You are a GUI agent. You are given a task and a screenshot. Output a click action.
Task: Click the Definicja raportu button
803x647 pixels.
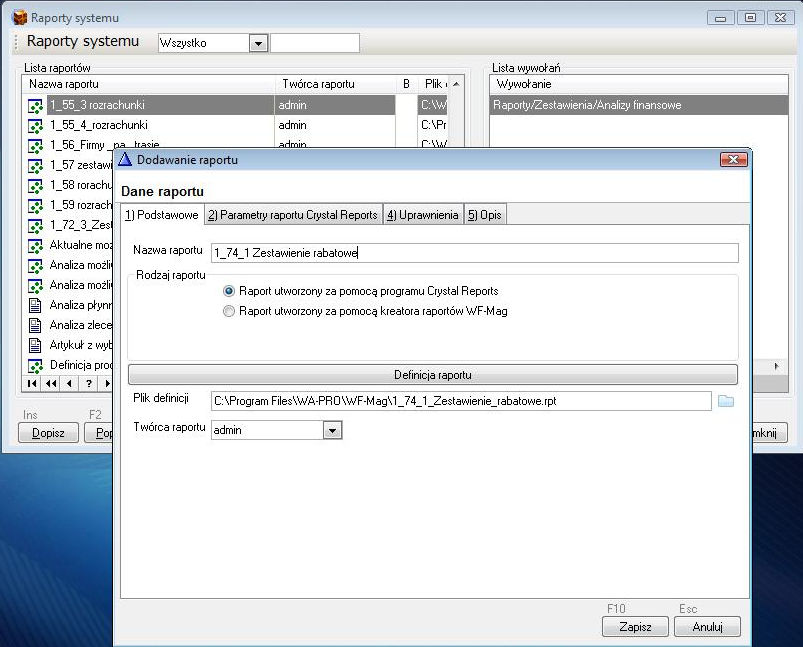(432, 375)
